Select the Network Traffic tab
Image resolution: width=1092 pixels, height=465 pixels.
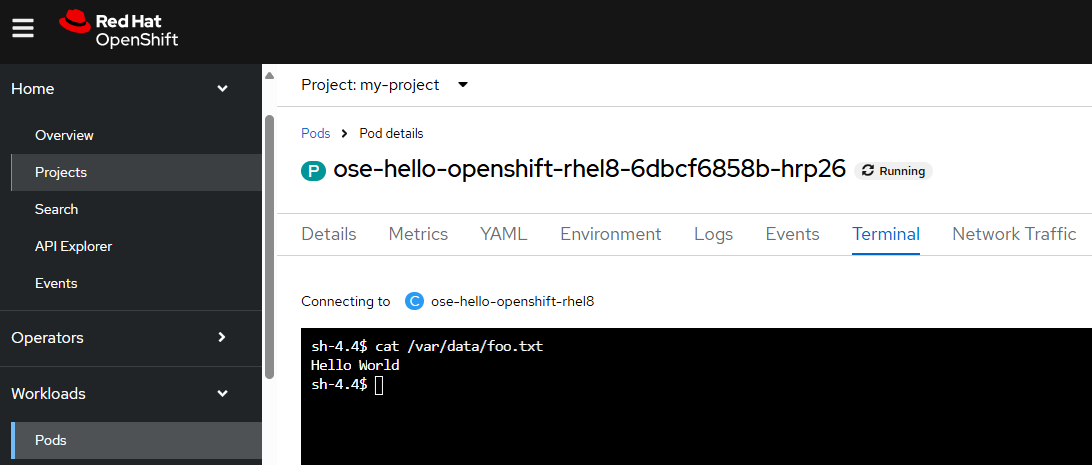[x=1014, y=234]
